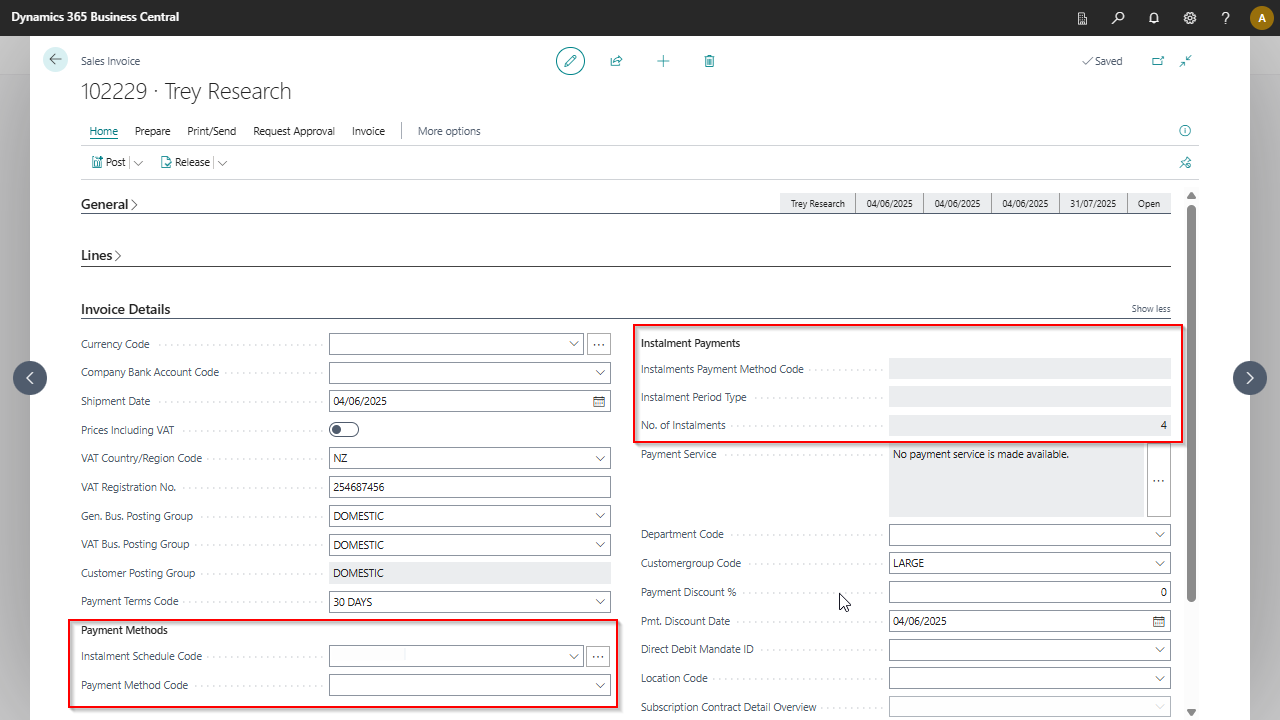1280x720 pixels.
Task: Click Company Bank Account Code label
Action: (x=150, y=372)
